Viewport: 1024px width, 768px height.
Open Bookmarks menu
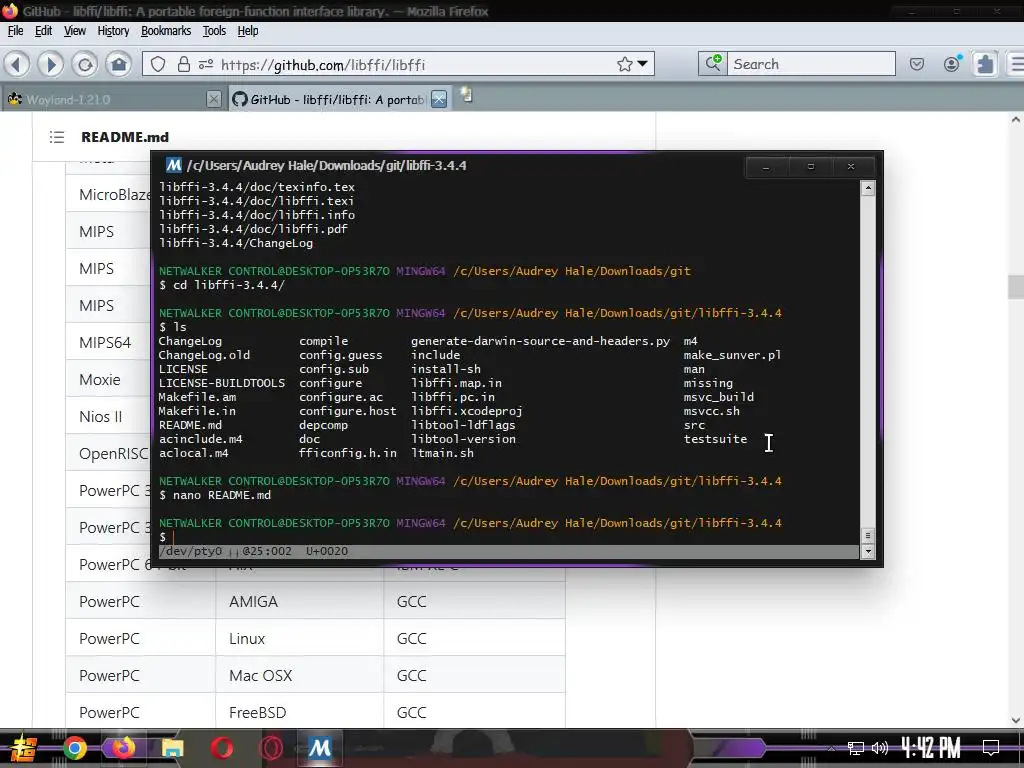click(166, 31)
